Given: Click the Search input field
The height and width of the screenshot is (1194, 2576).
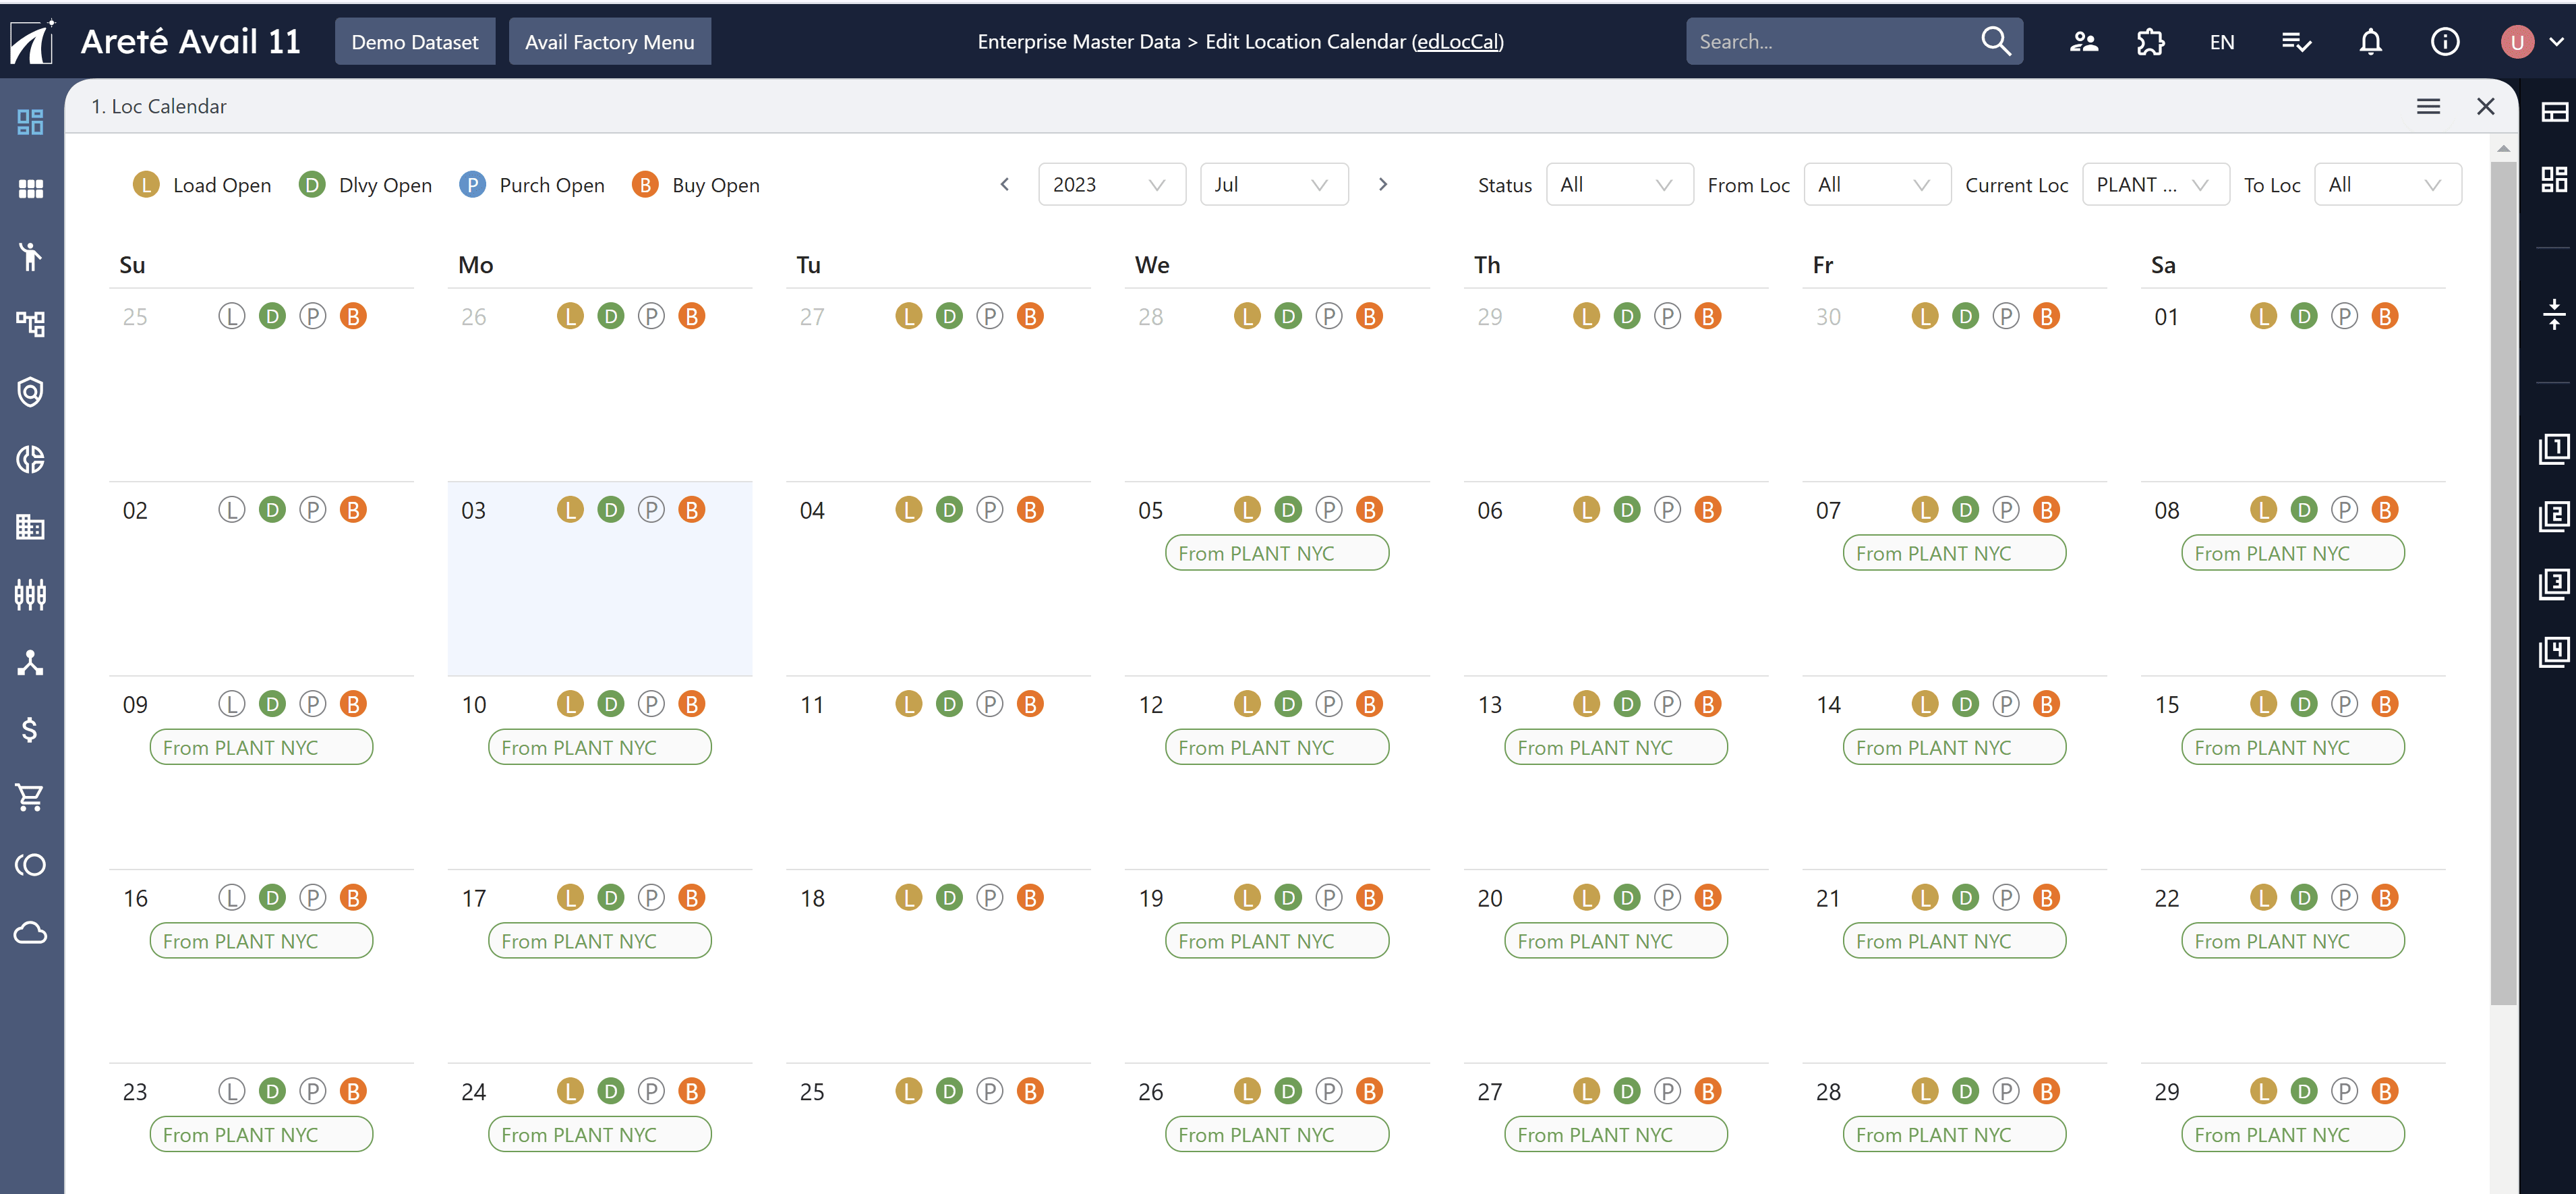Looking at the screenshot, I should (1830, 42).
